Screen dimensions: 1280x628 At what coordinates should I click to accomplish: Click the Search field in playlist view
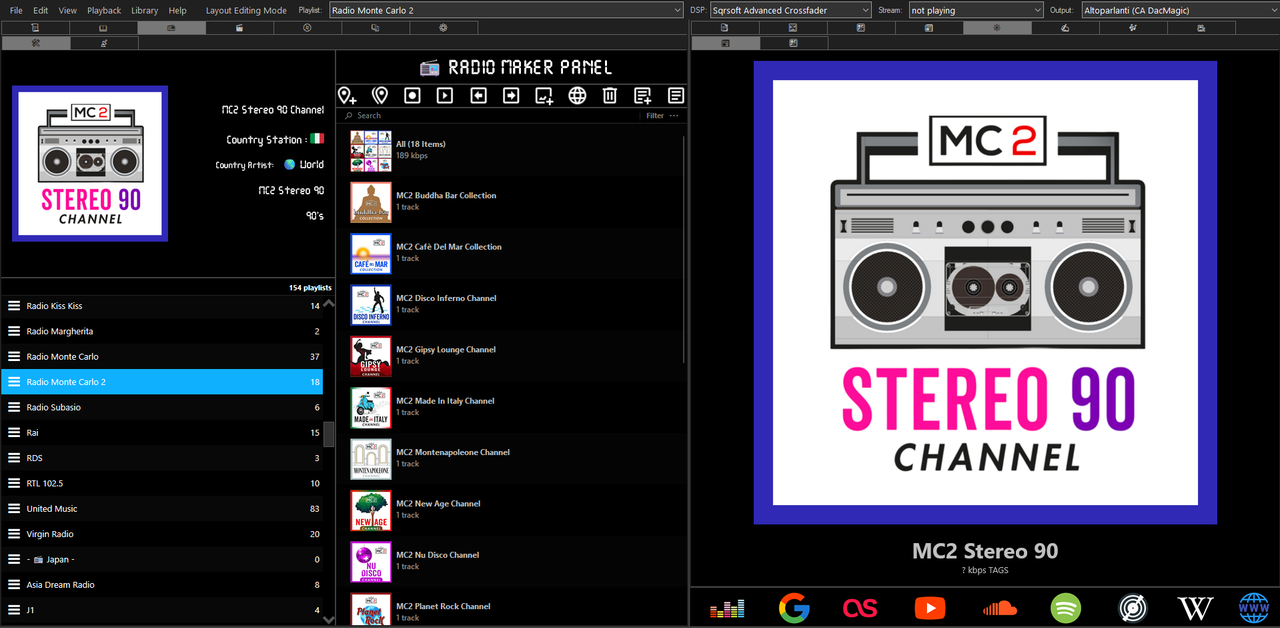click(x=490, y=116)
